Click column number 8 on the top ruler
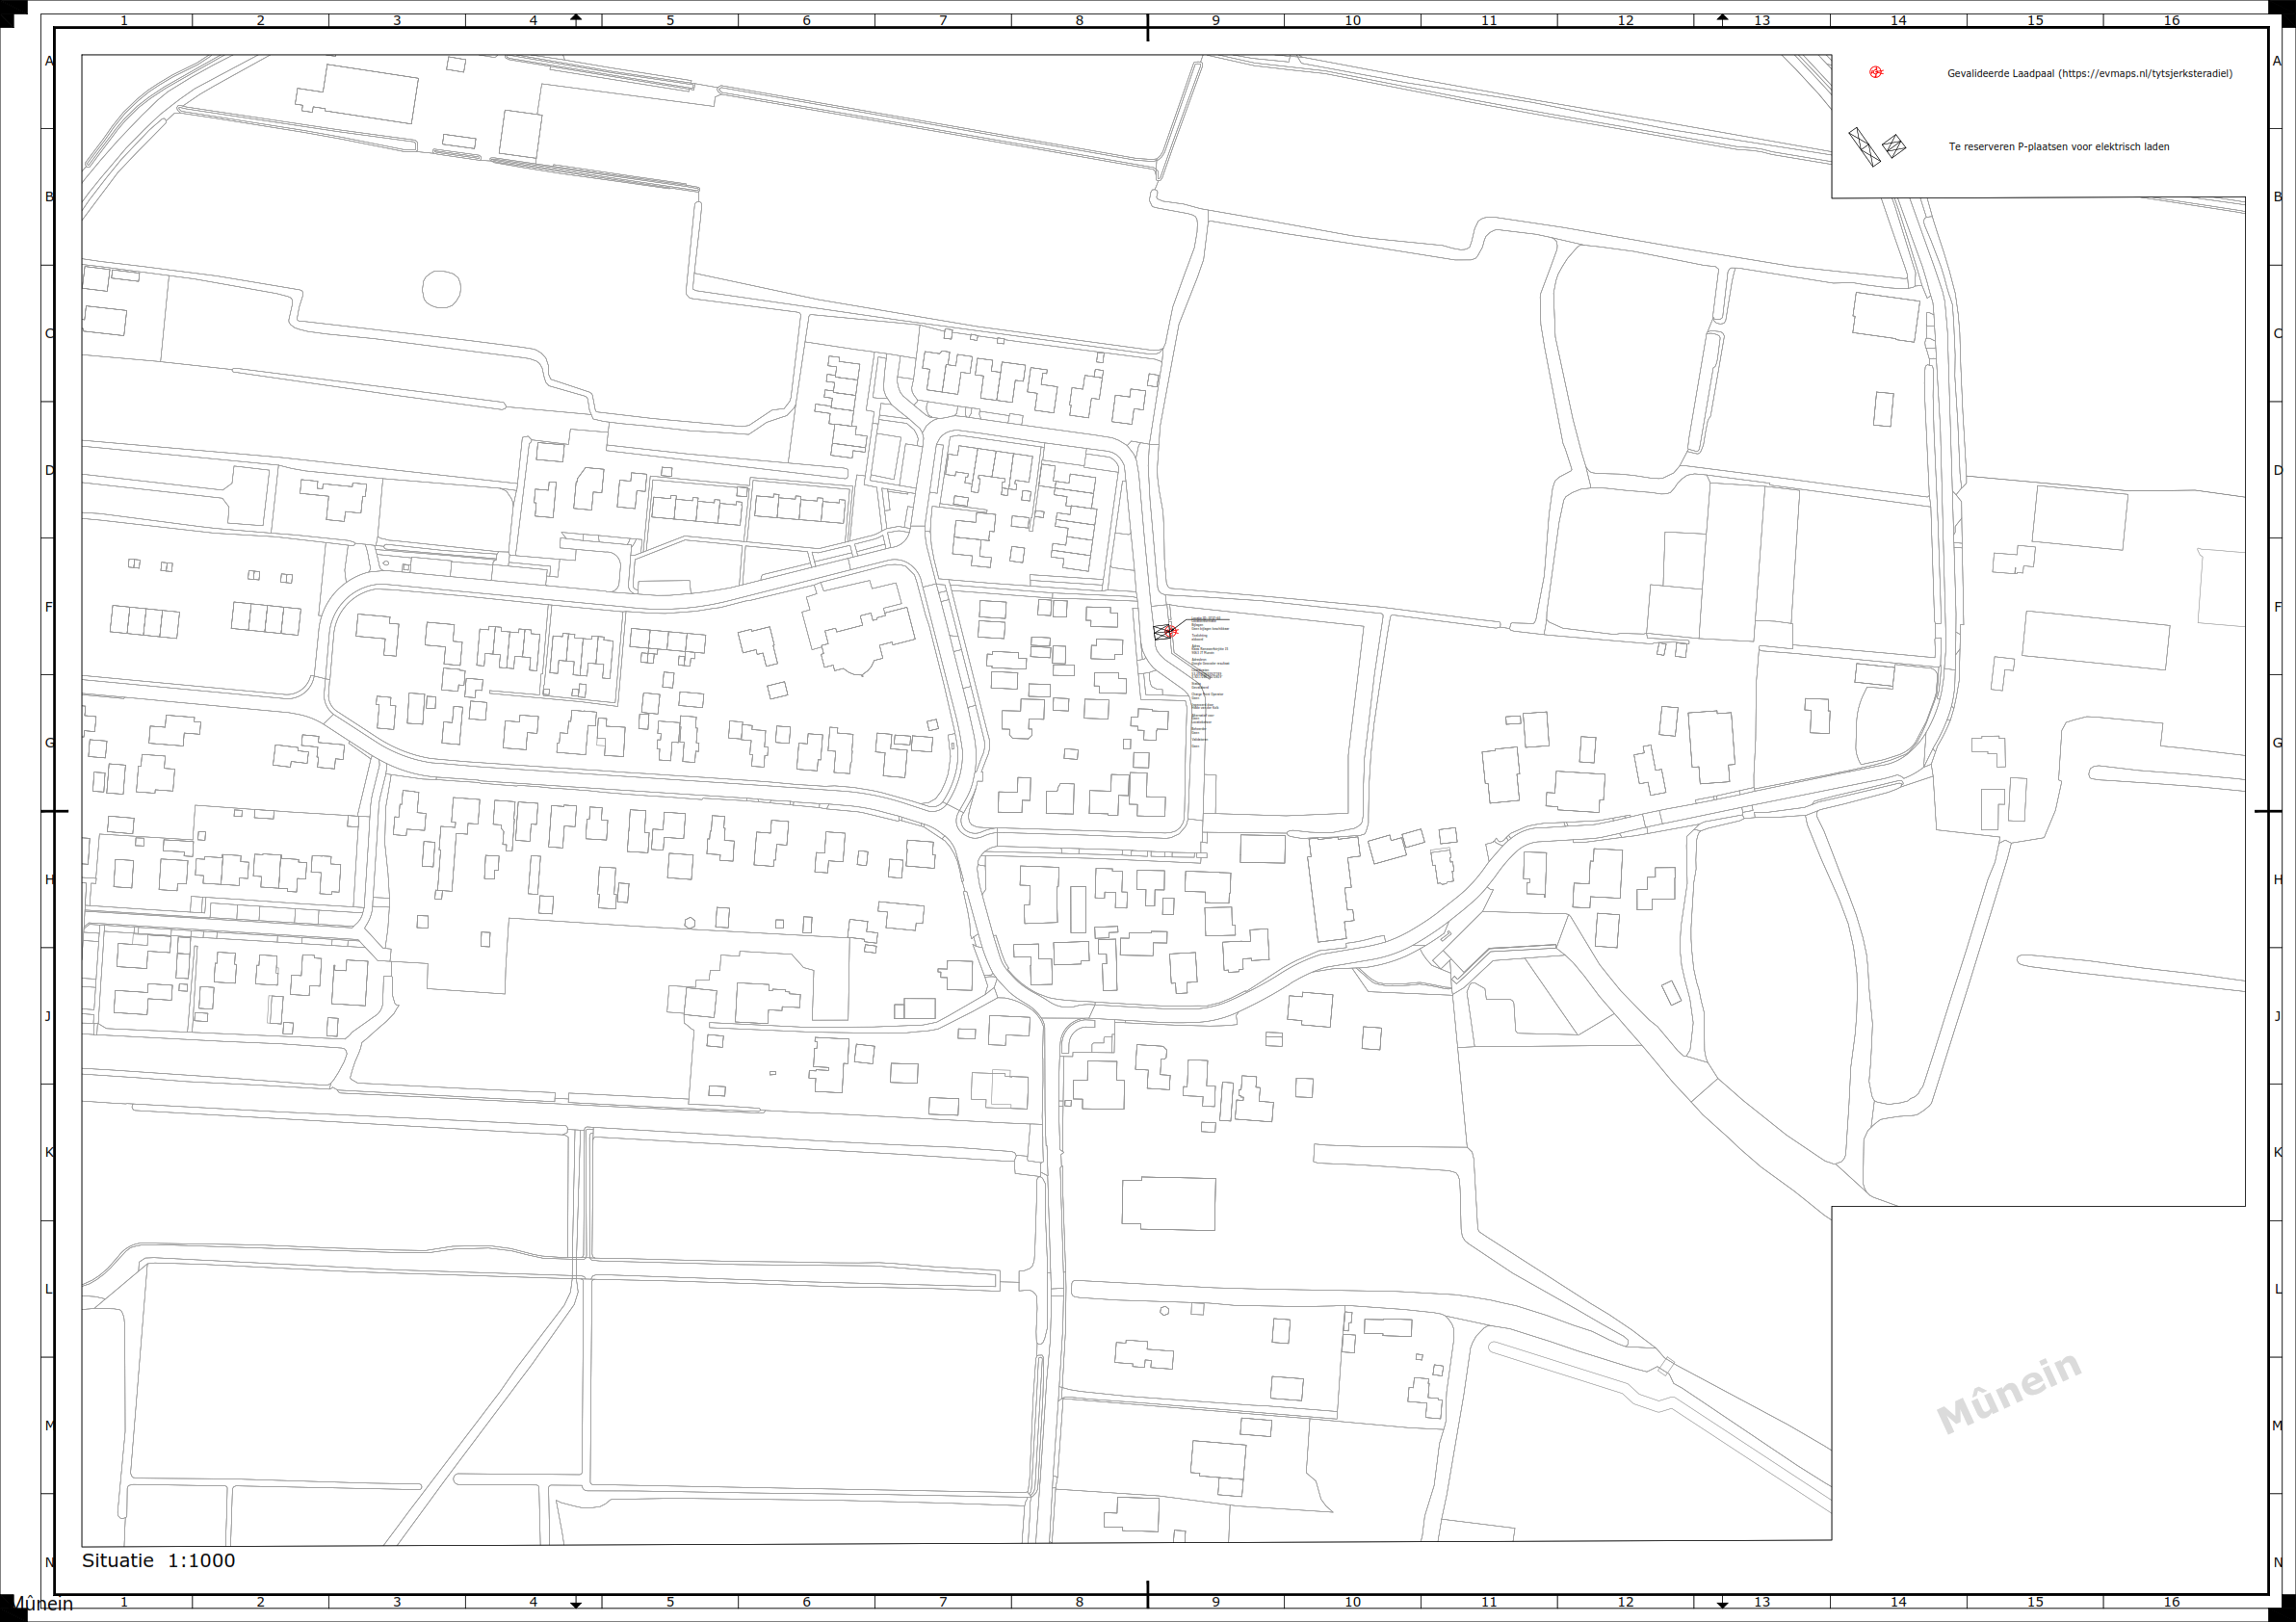 click(x=1079, y=20)
